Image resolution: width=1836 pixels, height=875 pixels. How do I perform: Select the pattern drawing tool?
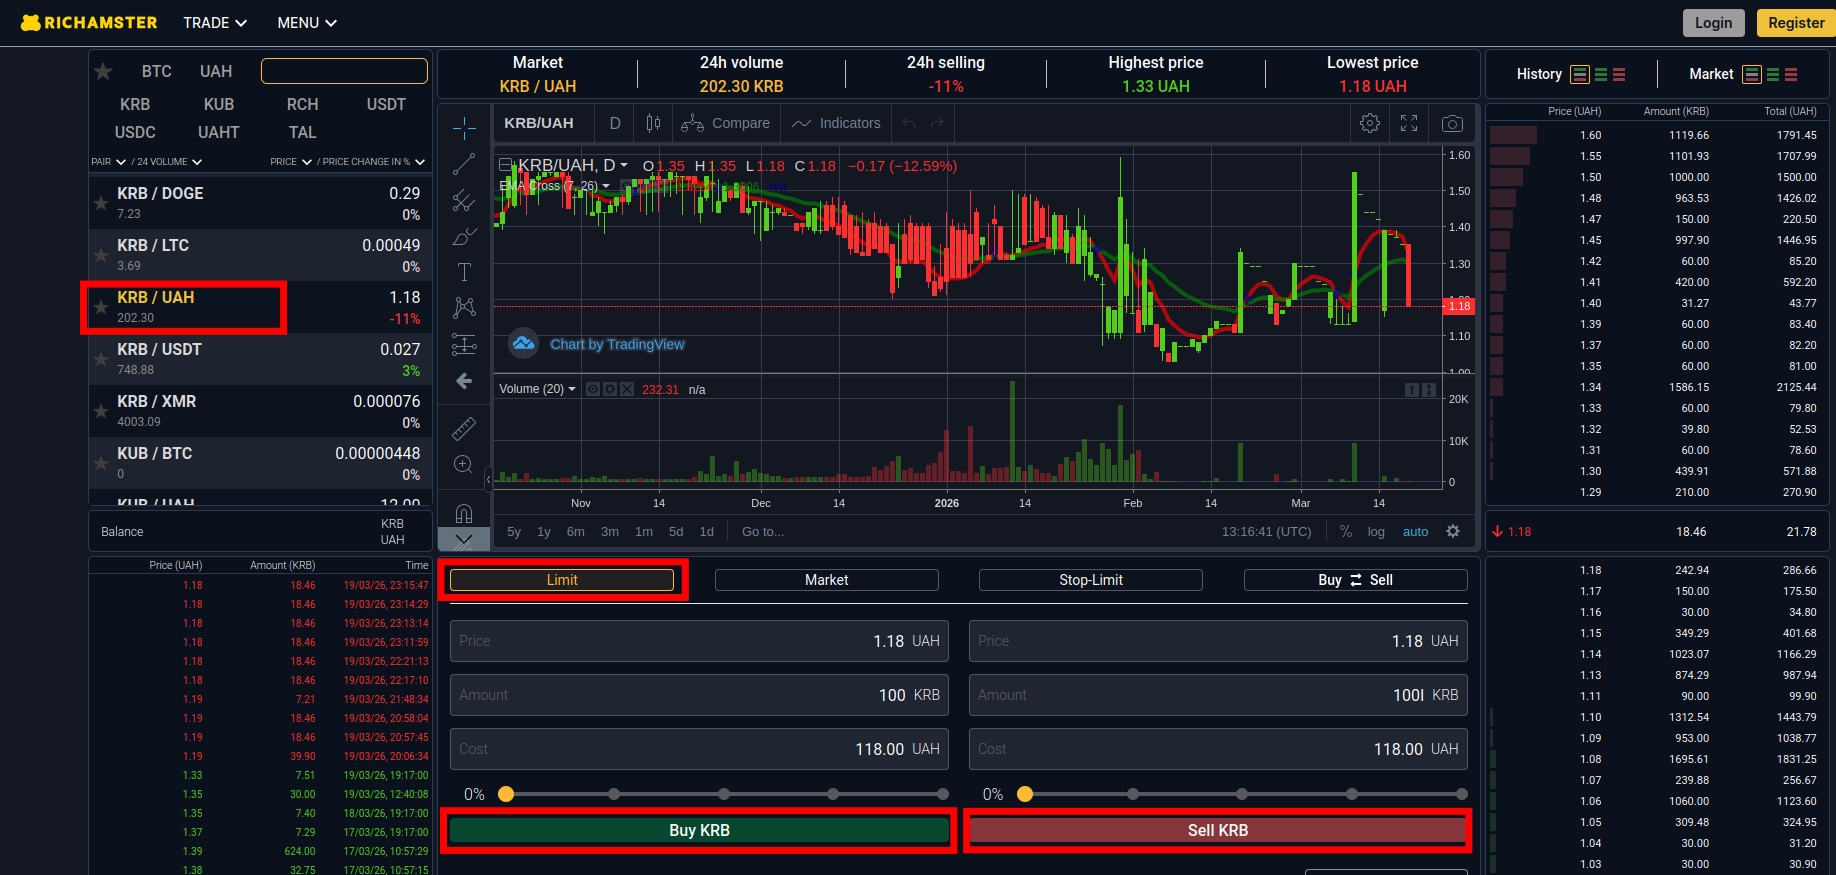[464, 308]
